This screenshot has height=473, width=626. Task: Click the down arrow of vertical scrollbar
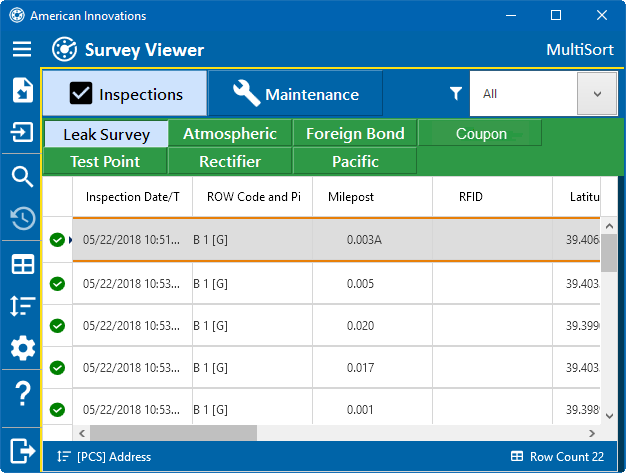click(x=609, y=416)
